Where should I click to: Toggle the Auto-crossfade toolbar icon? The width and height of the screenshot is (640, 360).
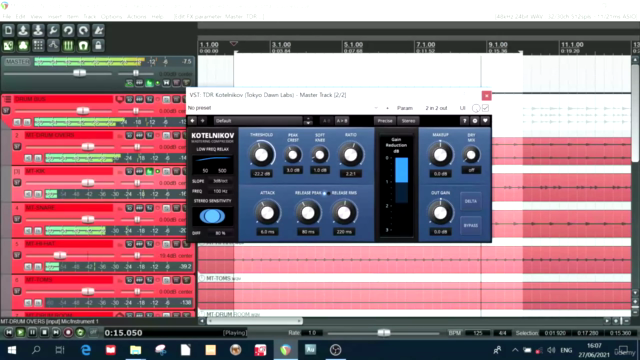pos(8,45)
